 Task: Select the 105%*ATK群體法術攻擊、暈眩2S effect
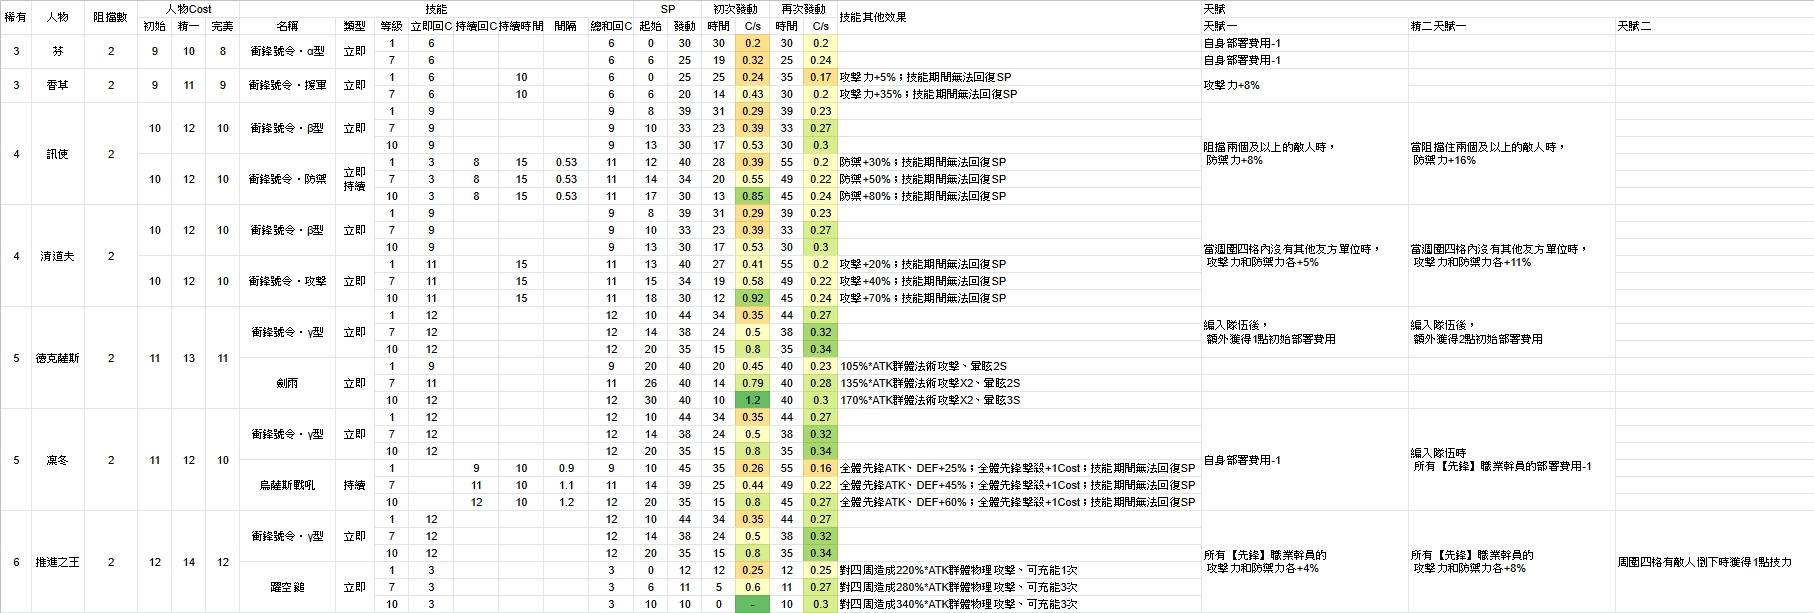(923, 366)
